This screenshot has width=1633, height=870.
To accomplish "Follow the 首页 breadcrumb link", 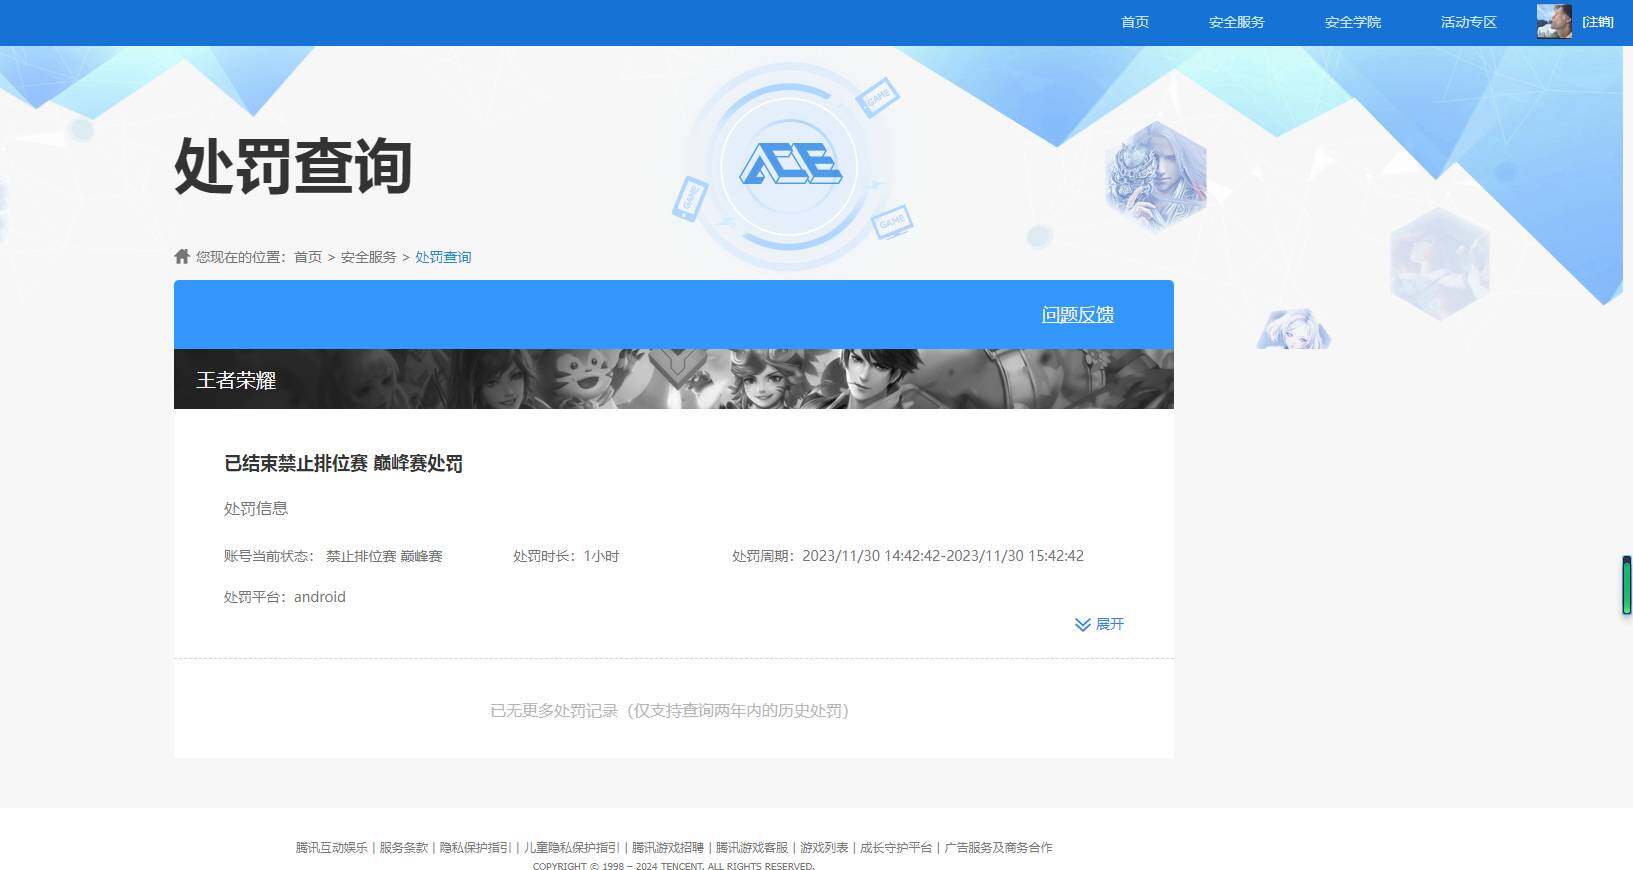I will point(308,257).
